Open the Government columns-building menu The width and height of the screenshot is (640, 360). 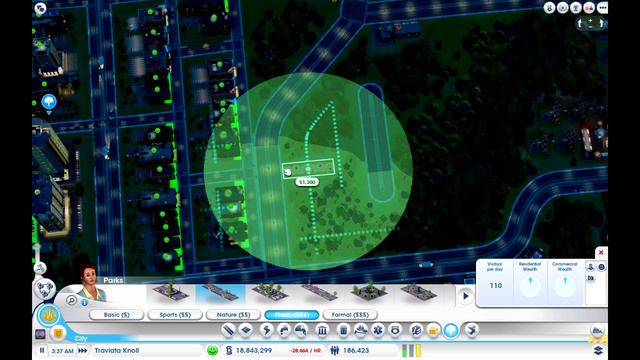point(322,330)
